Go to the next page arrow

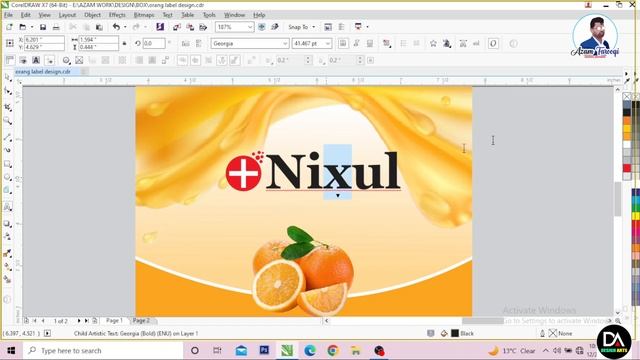pos(79,321)
